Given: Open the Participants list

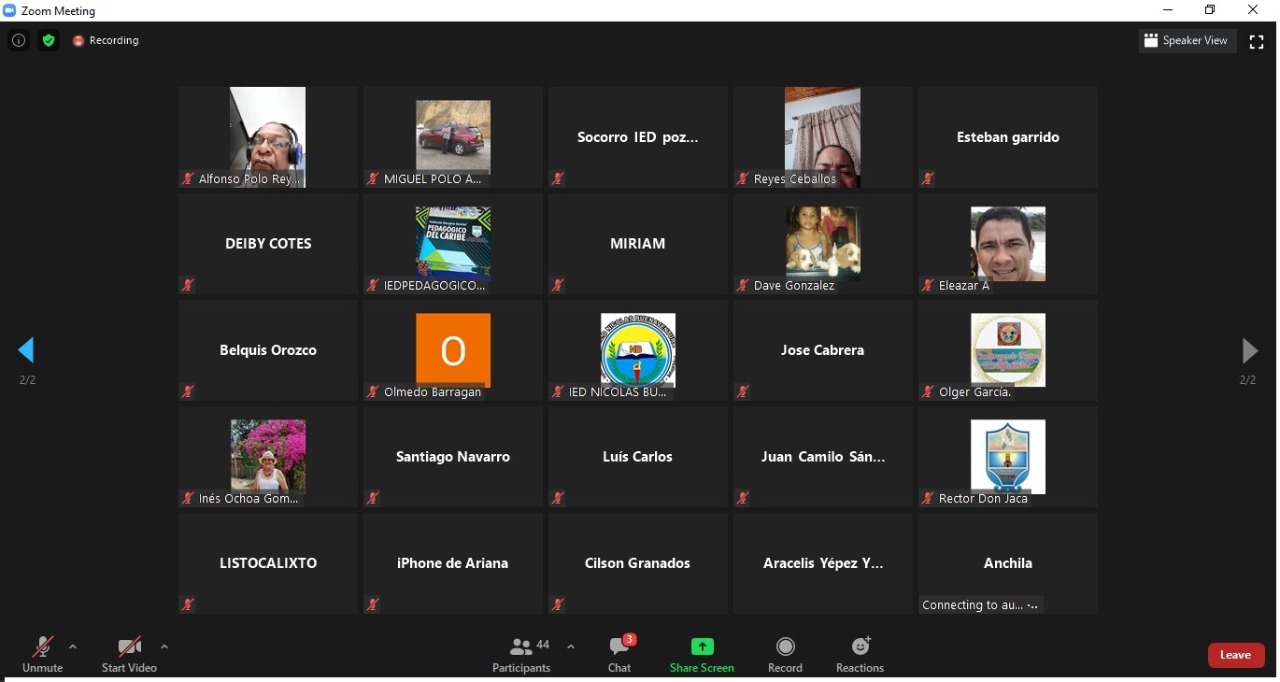Looking at the screenshot, I should point(522,654).
